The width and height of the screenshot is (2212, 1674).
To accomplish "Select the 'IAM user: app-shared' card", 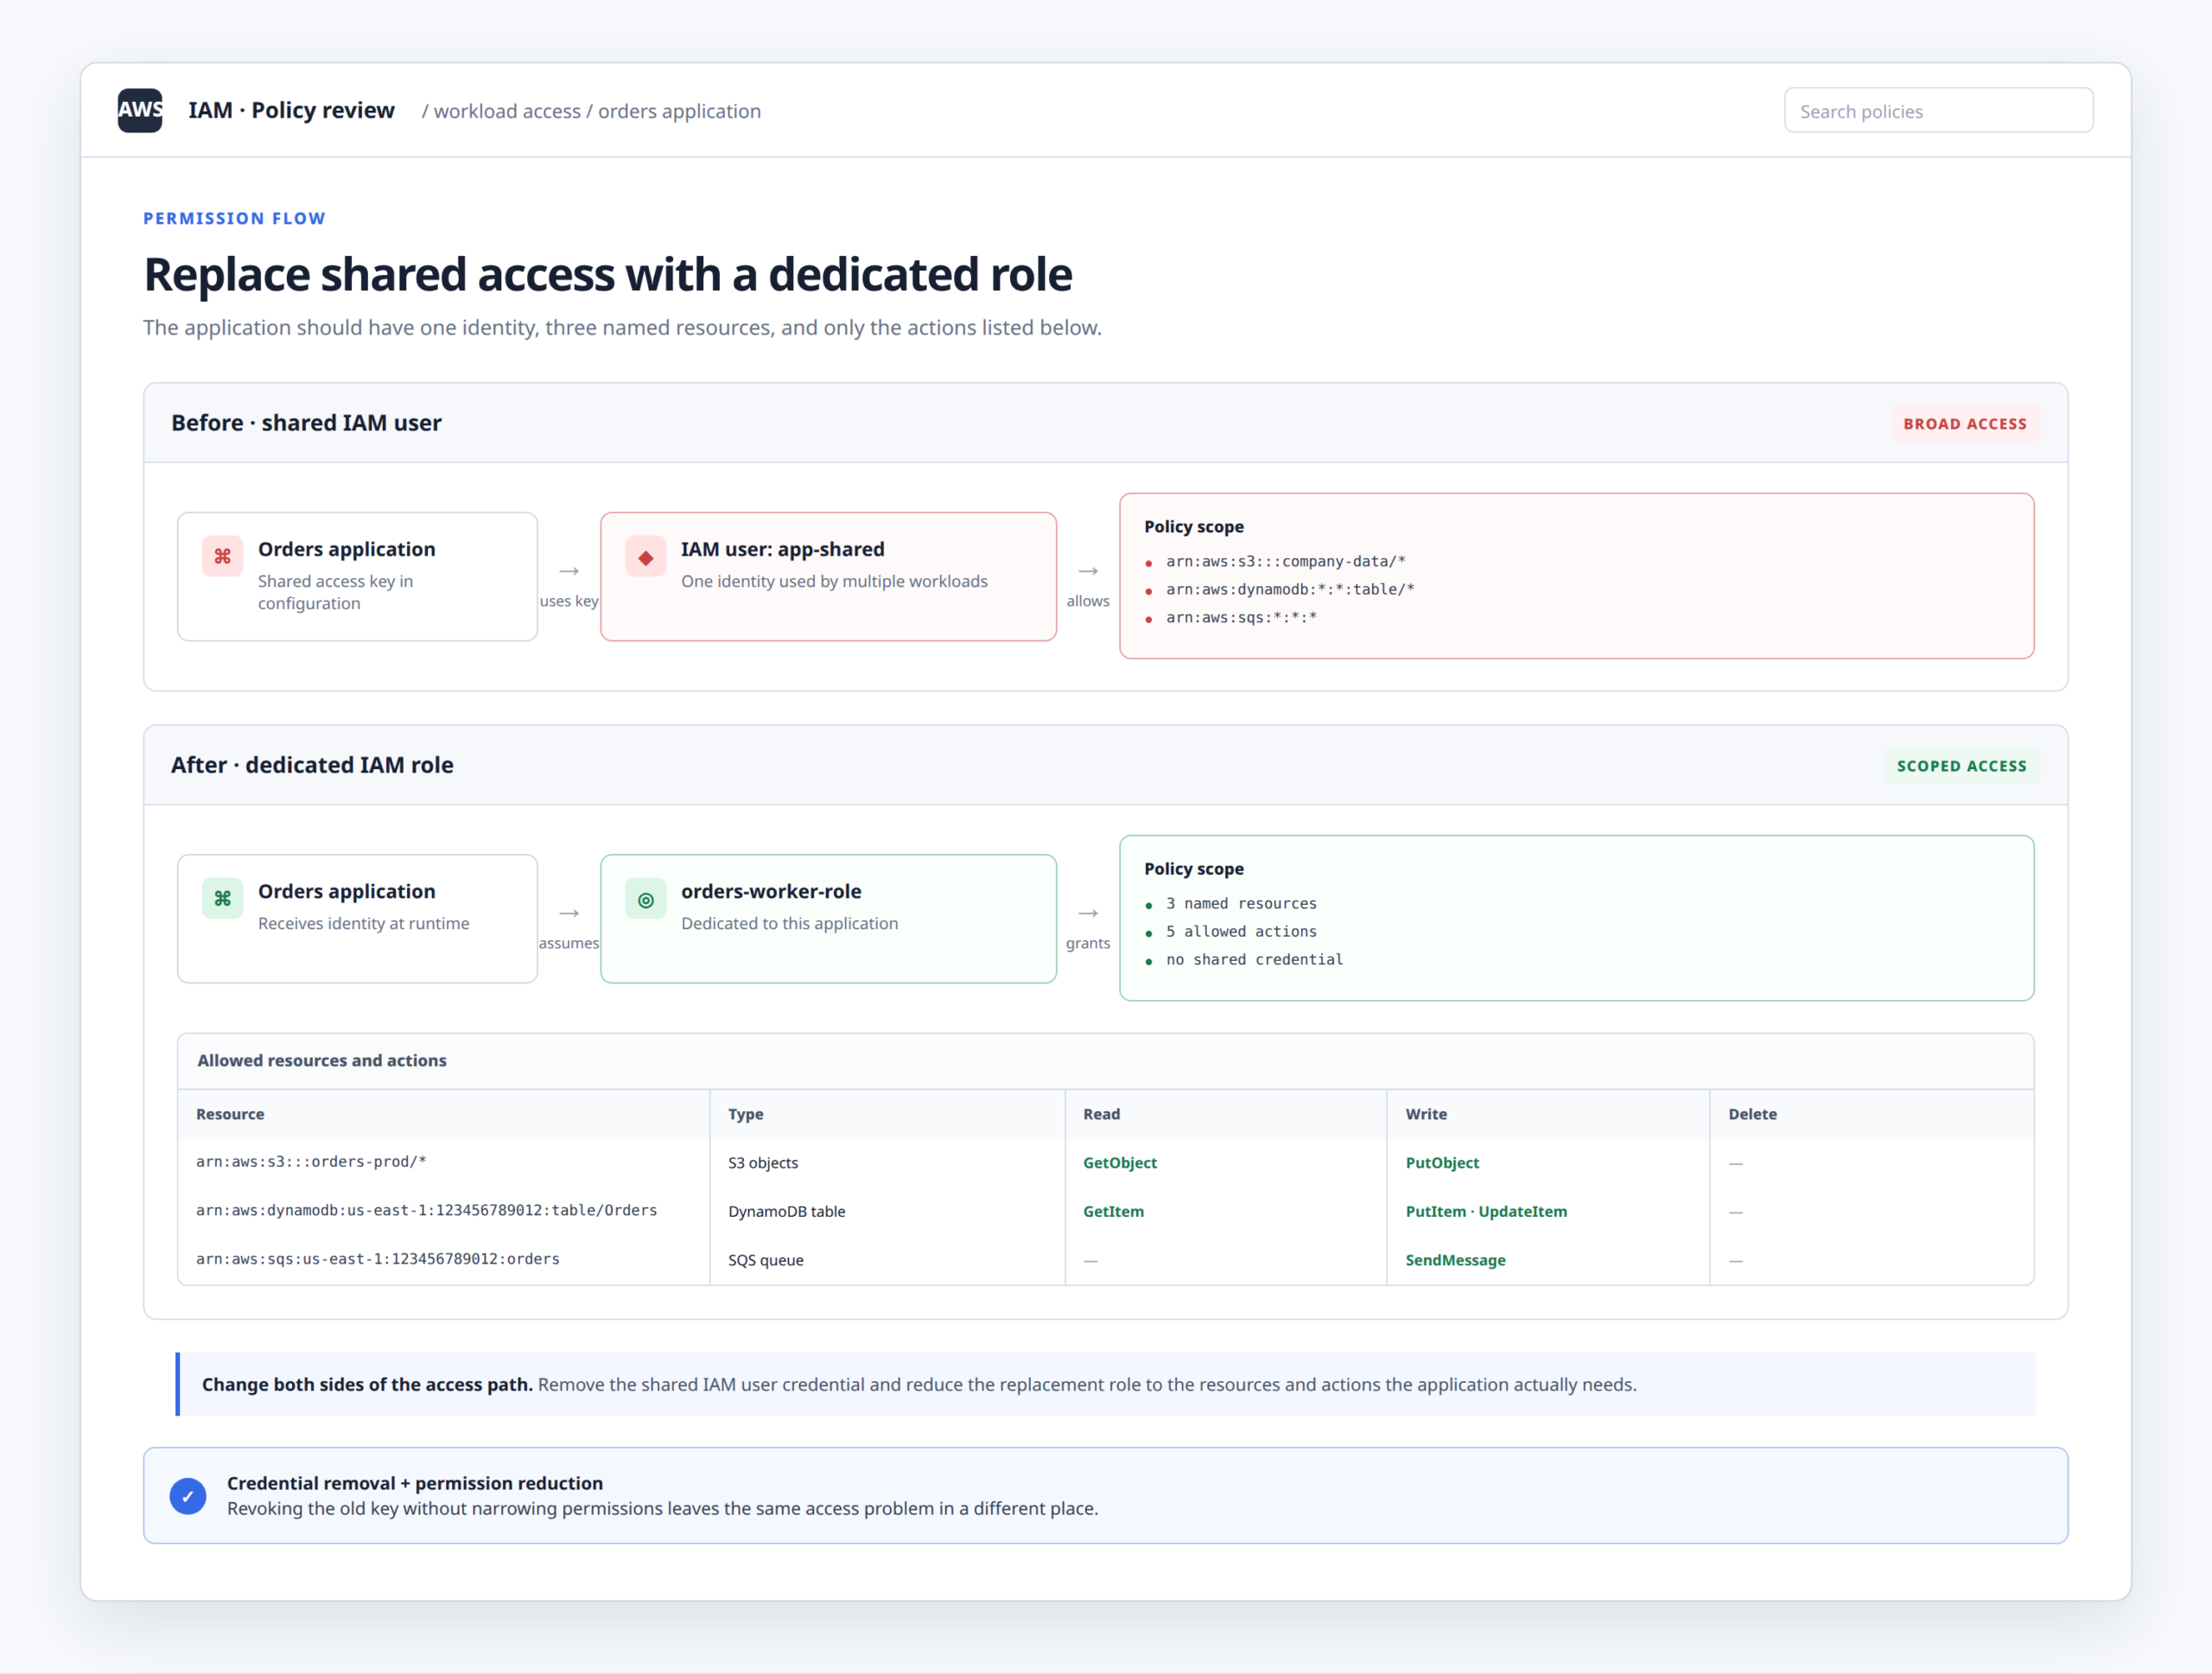I will point(828,577).
